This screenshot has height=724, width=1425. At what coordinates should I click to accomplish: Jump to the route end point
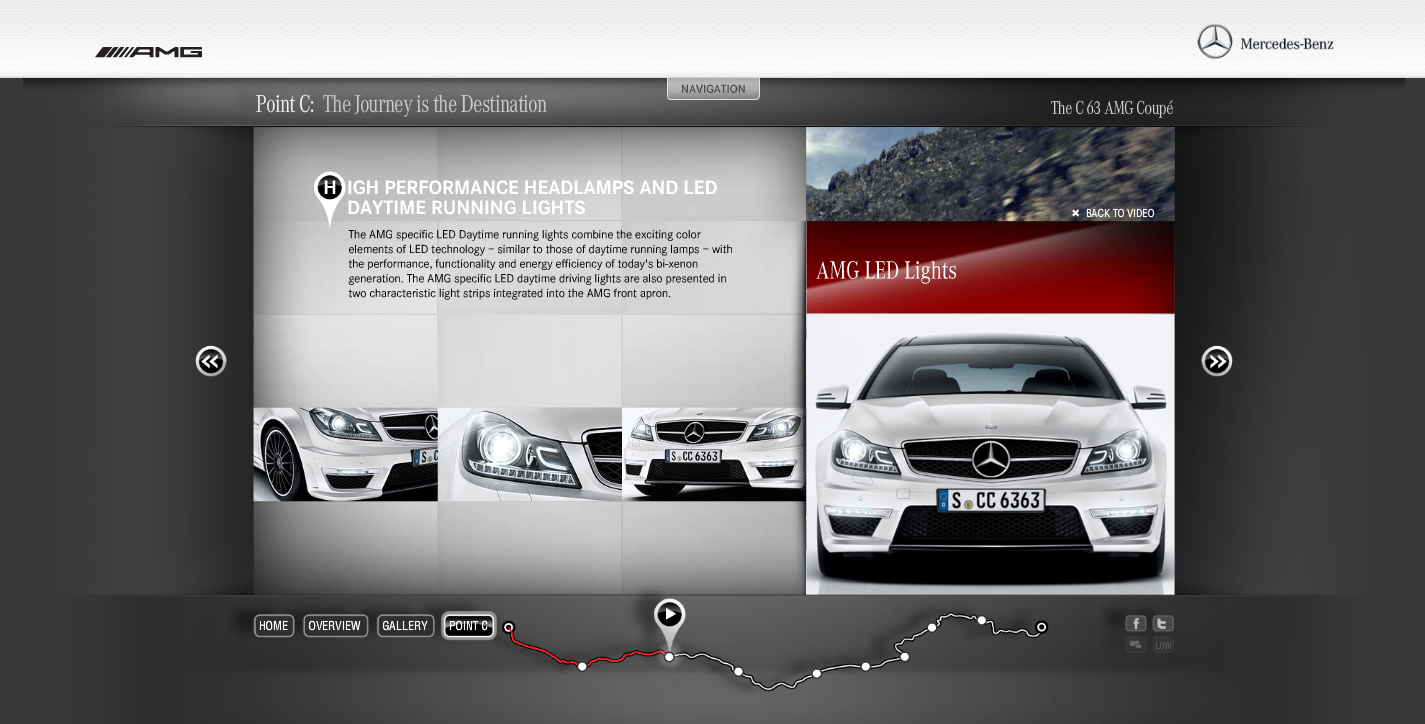pos(1042,628)
